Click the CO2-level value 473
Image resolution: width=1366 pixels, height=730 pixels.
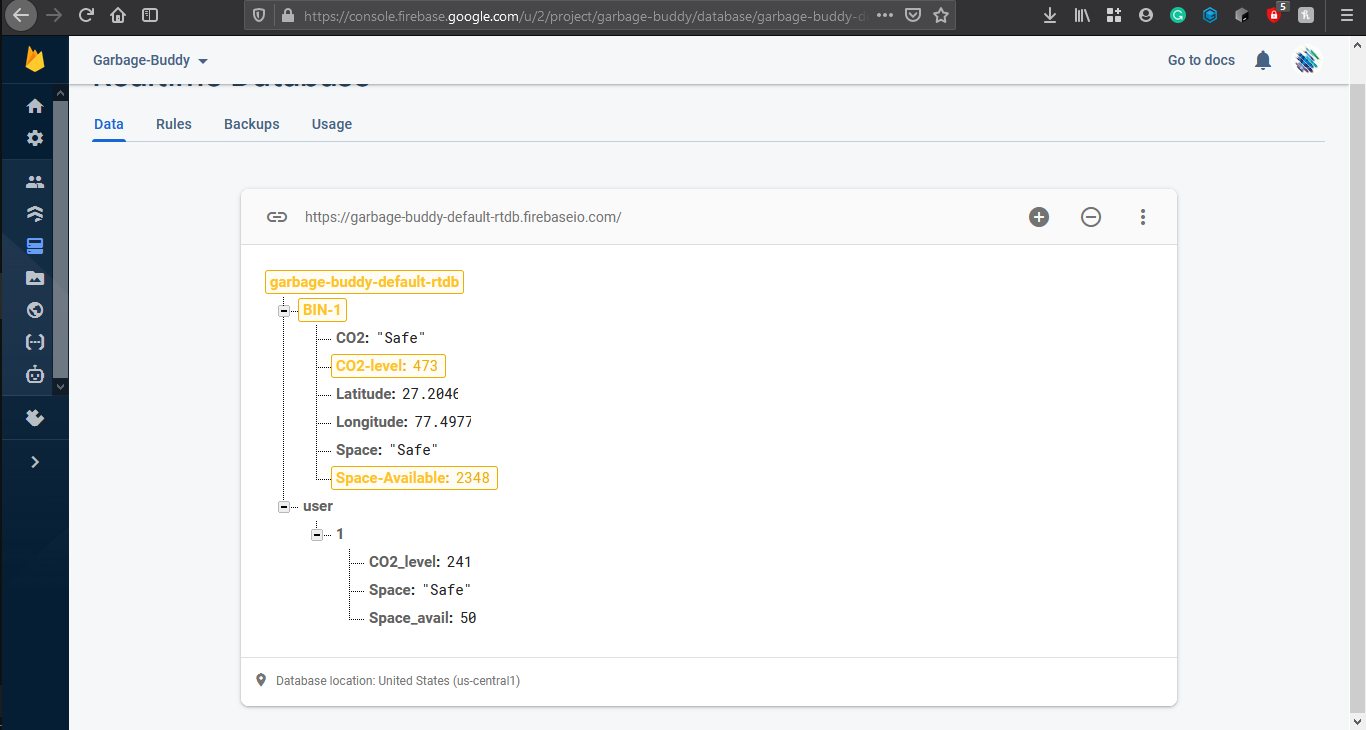(425, 366)
